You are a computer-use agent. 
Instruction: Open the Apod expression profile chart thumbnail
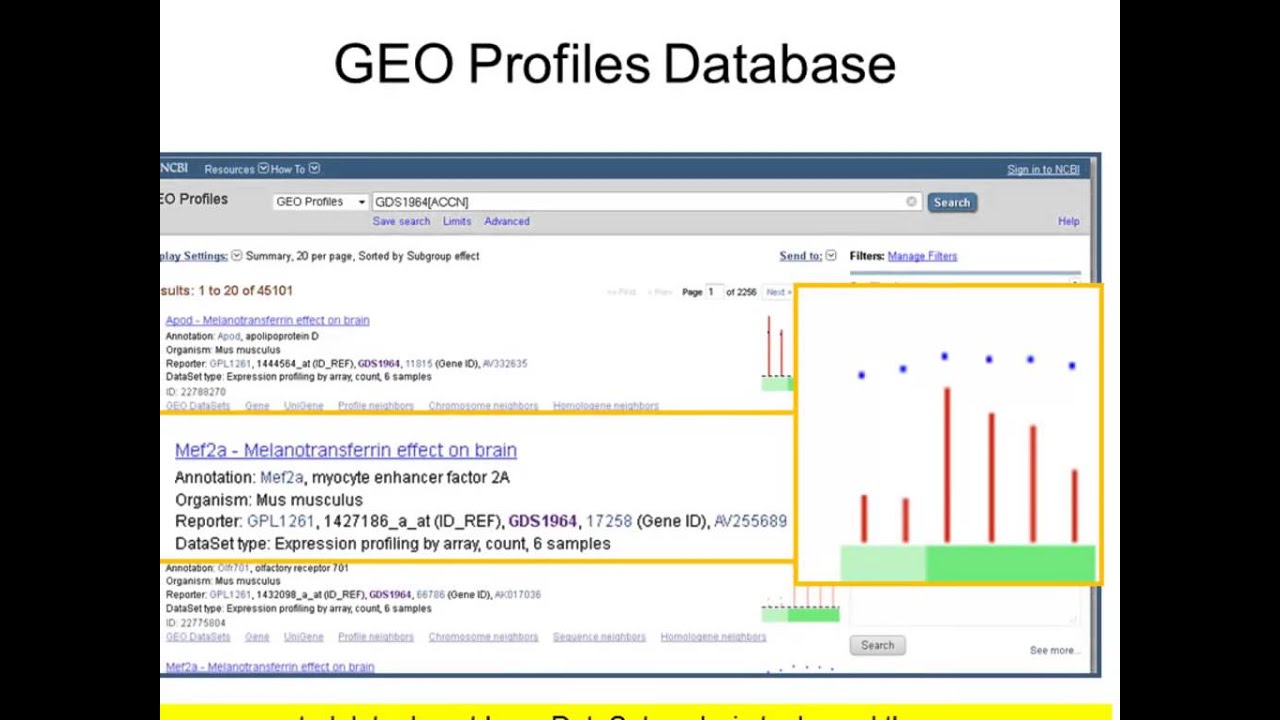coord(777,353)
